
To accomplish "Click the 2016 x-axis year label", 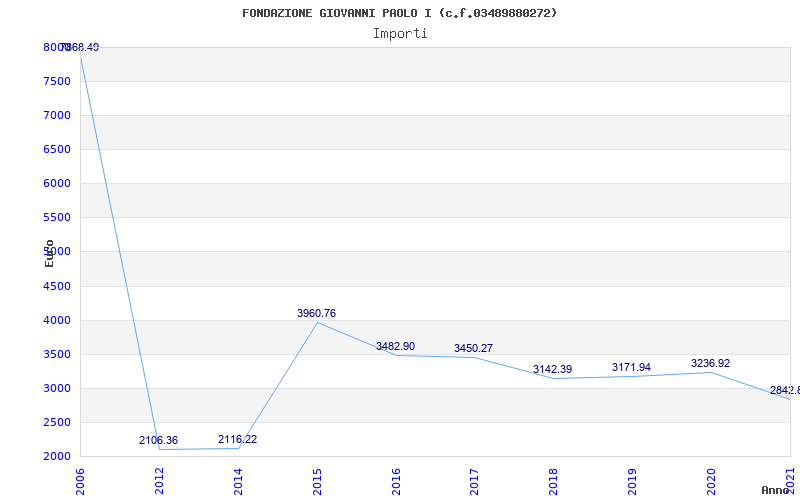I will 396,482.
